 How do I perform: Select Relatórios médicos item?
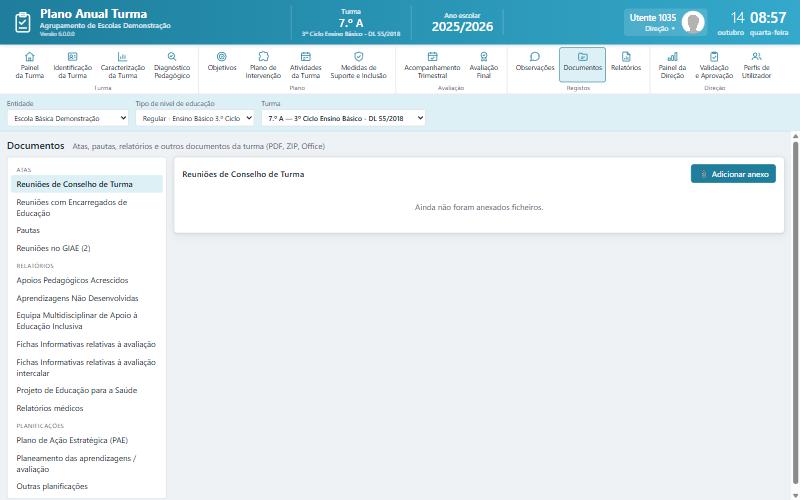point(87,408)
